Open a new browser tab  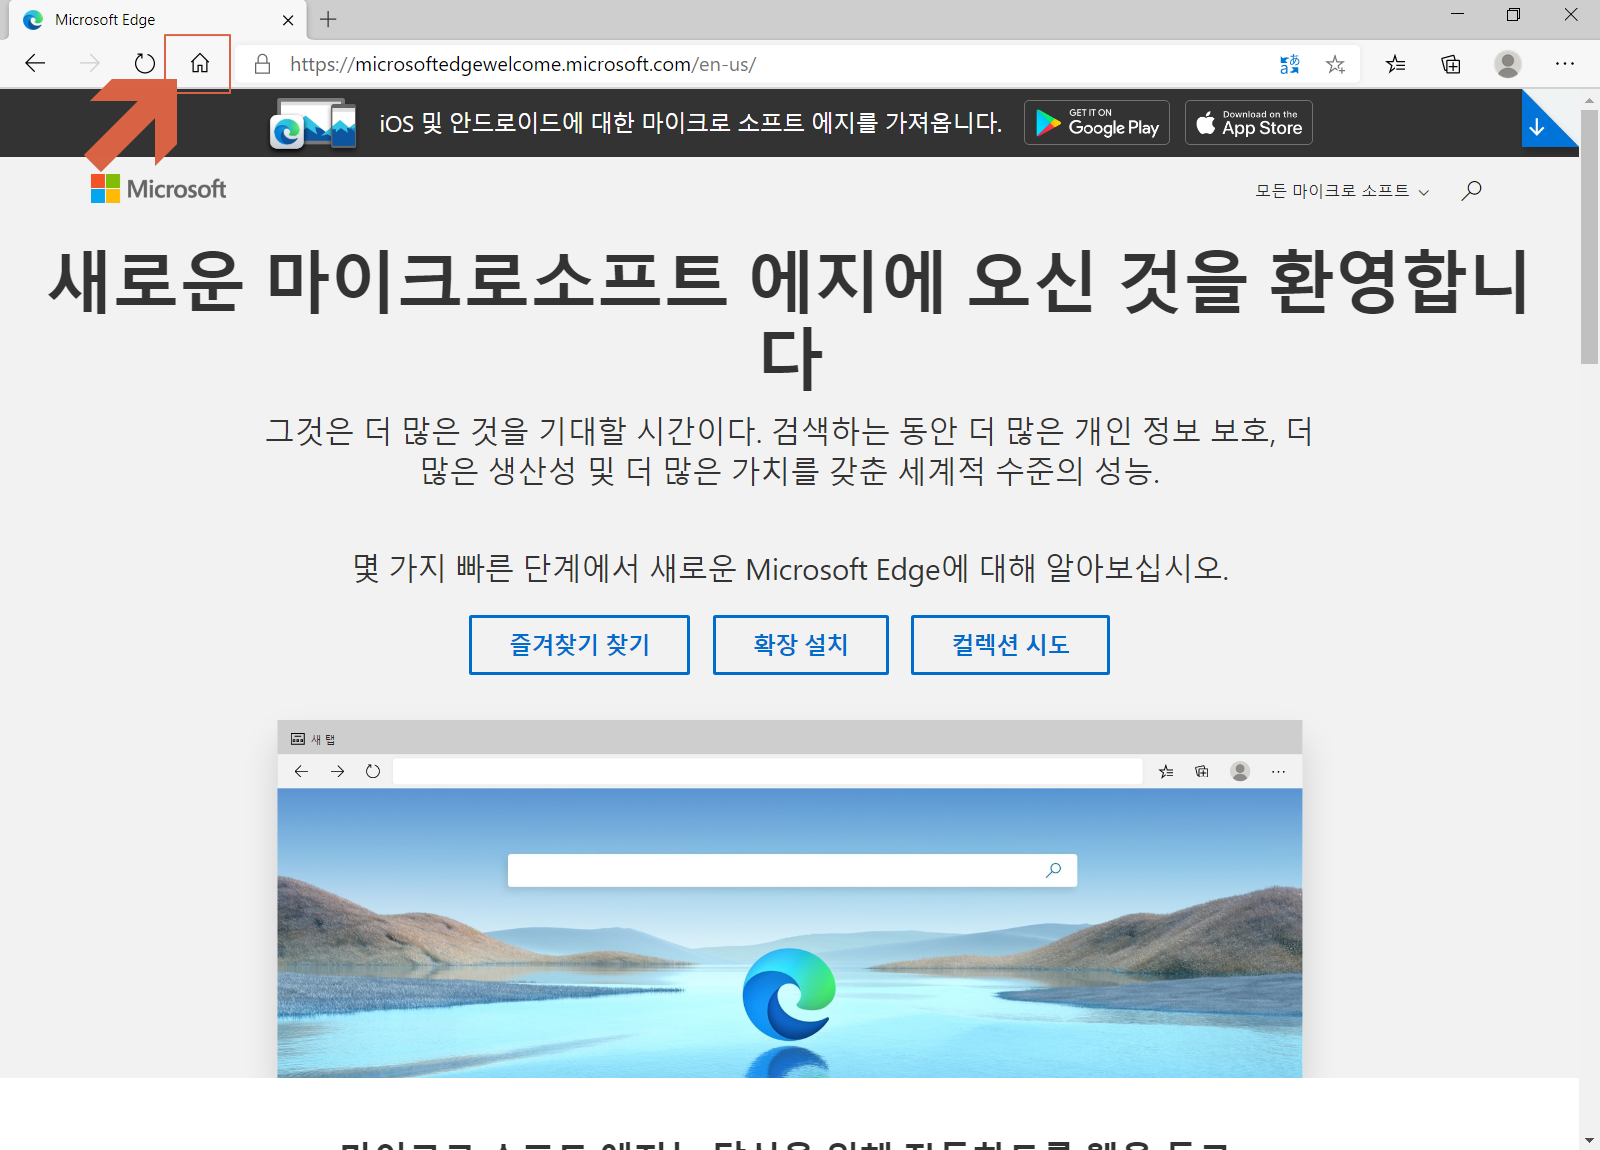[x=328, y=19]
